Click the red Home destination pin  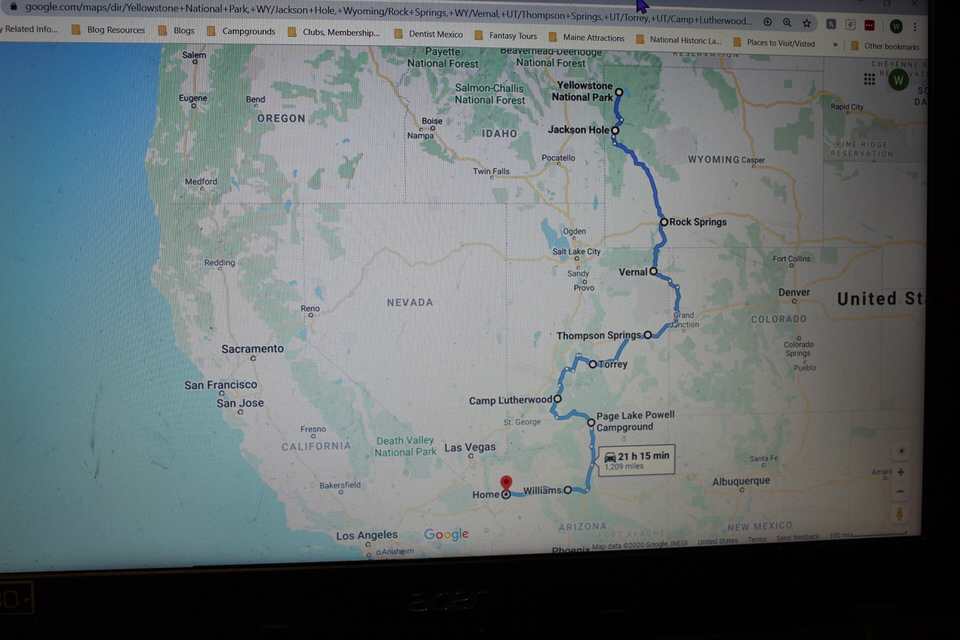(506, 485)
